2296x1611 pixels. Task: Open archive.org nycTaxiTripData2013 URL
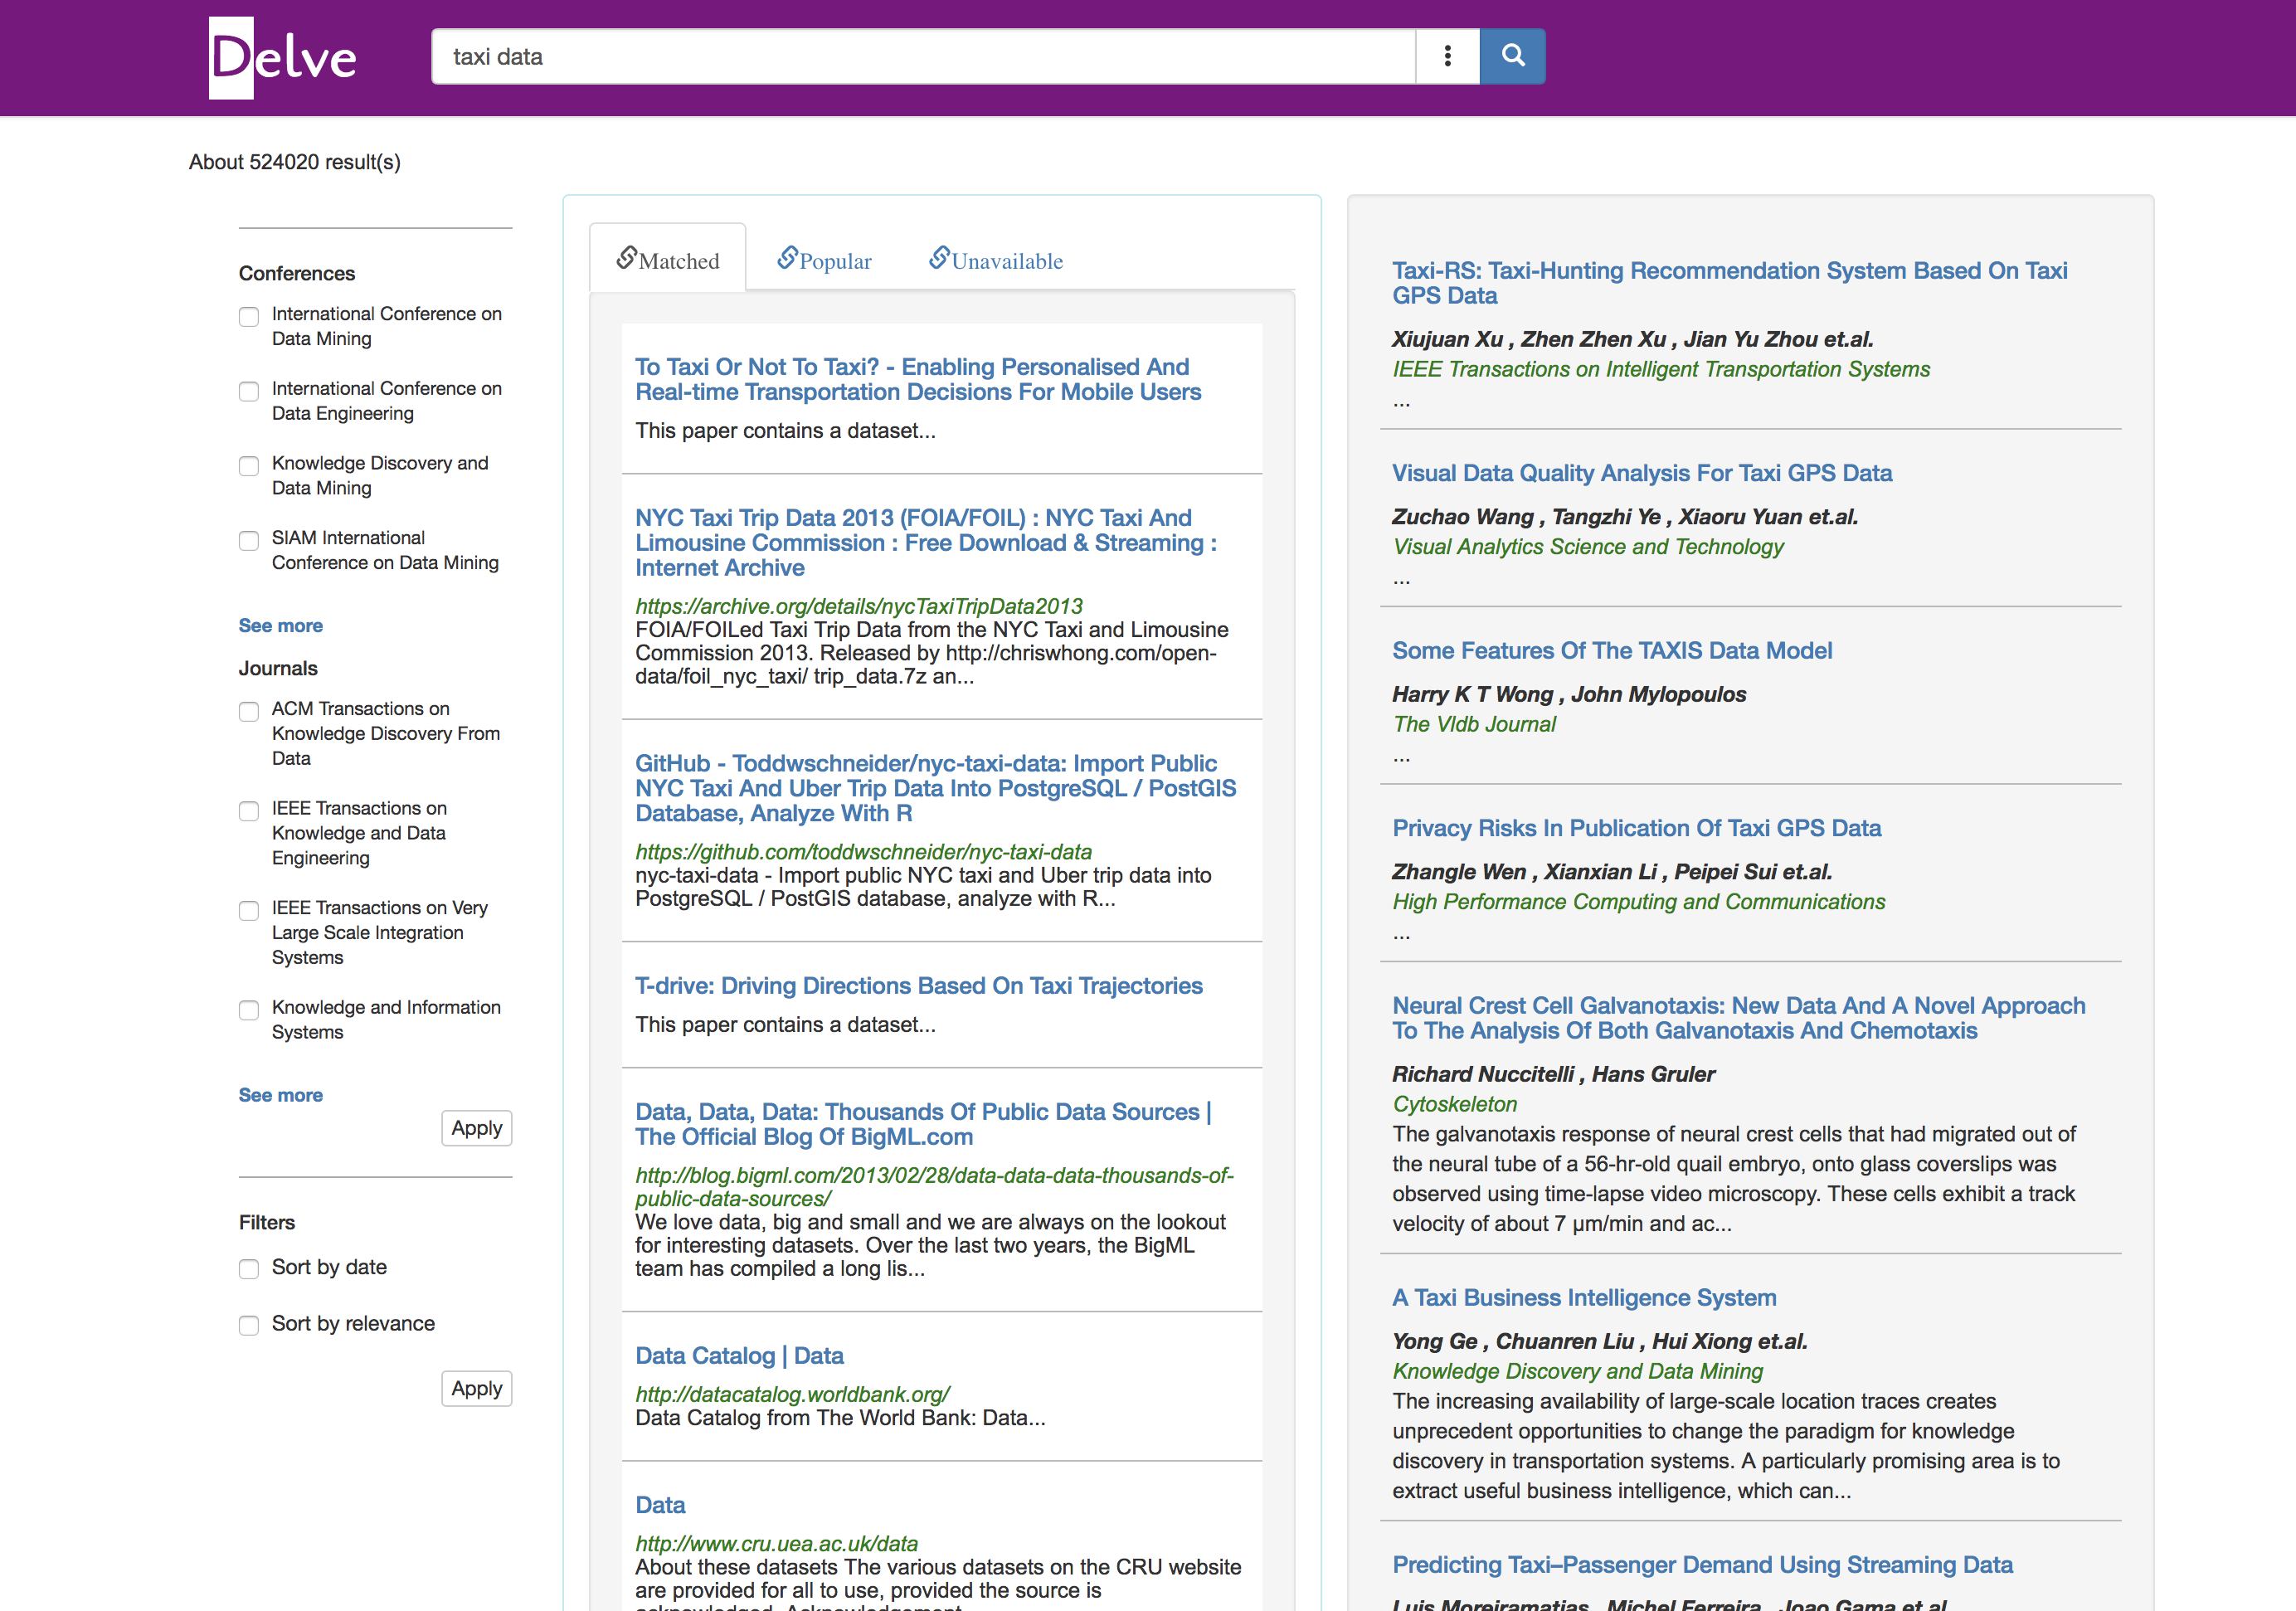[859, 606]
